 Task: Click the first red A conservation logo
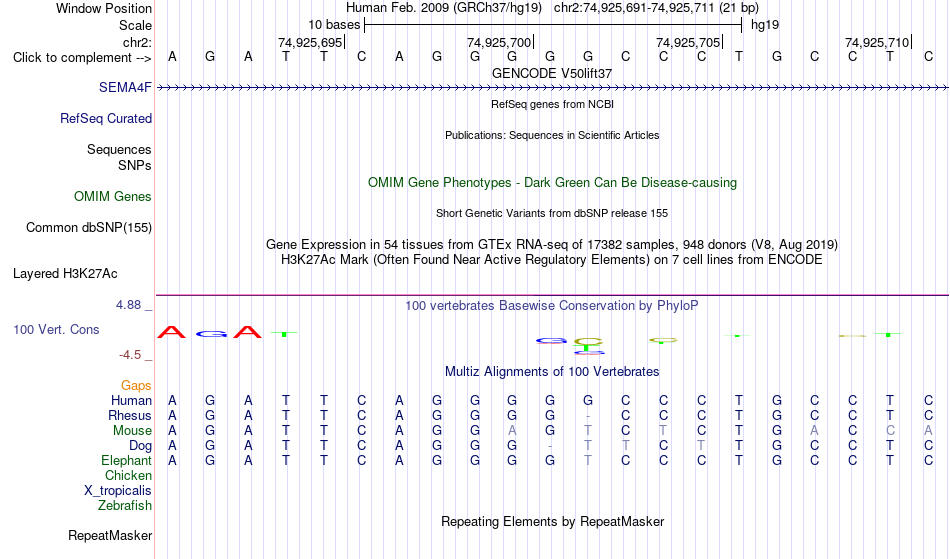[x=171, y=332]
